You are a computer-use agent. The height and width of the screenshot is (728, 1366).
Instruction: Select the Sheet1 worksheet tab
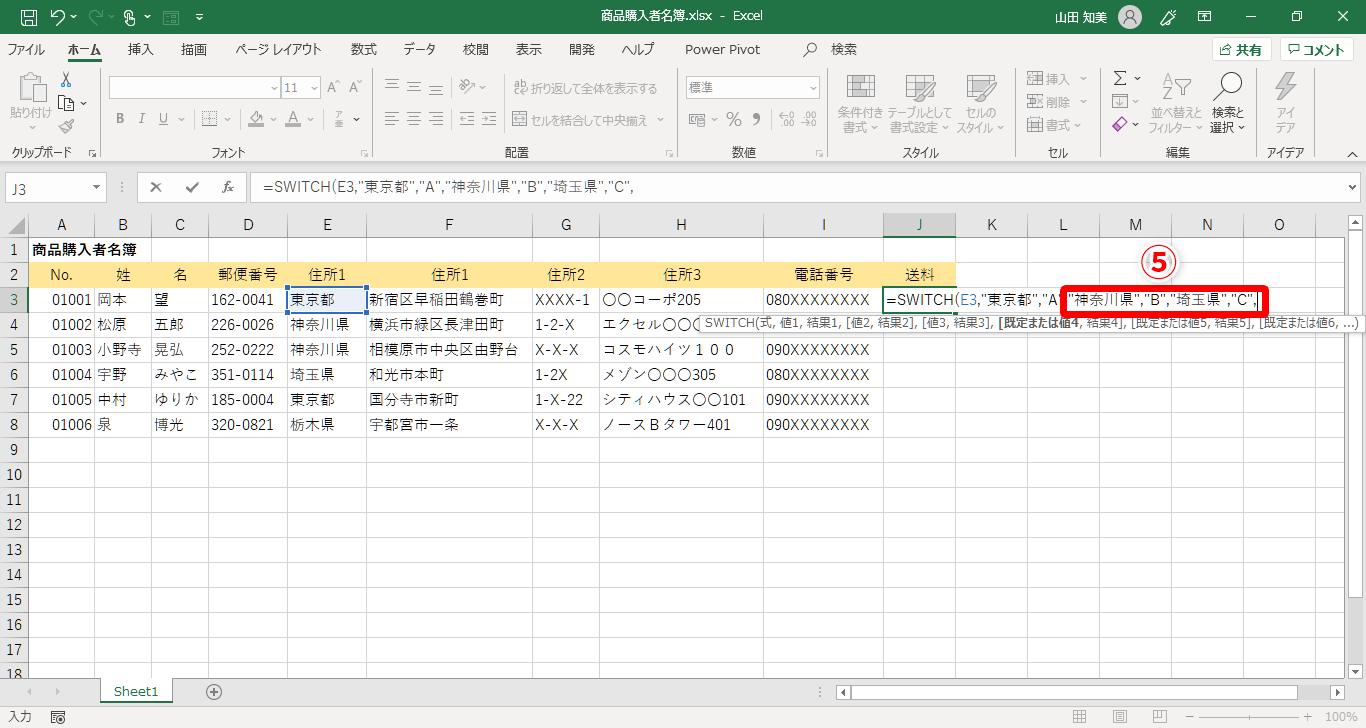click(x=136, y=691)
